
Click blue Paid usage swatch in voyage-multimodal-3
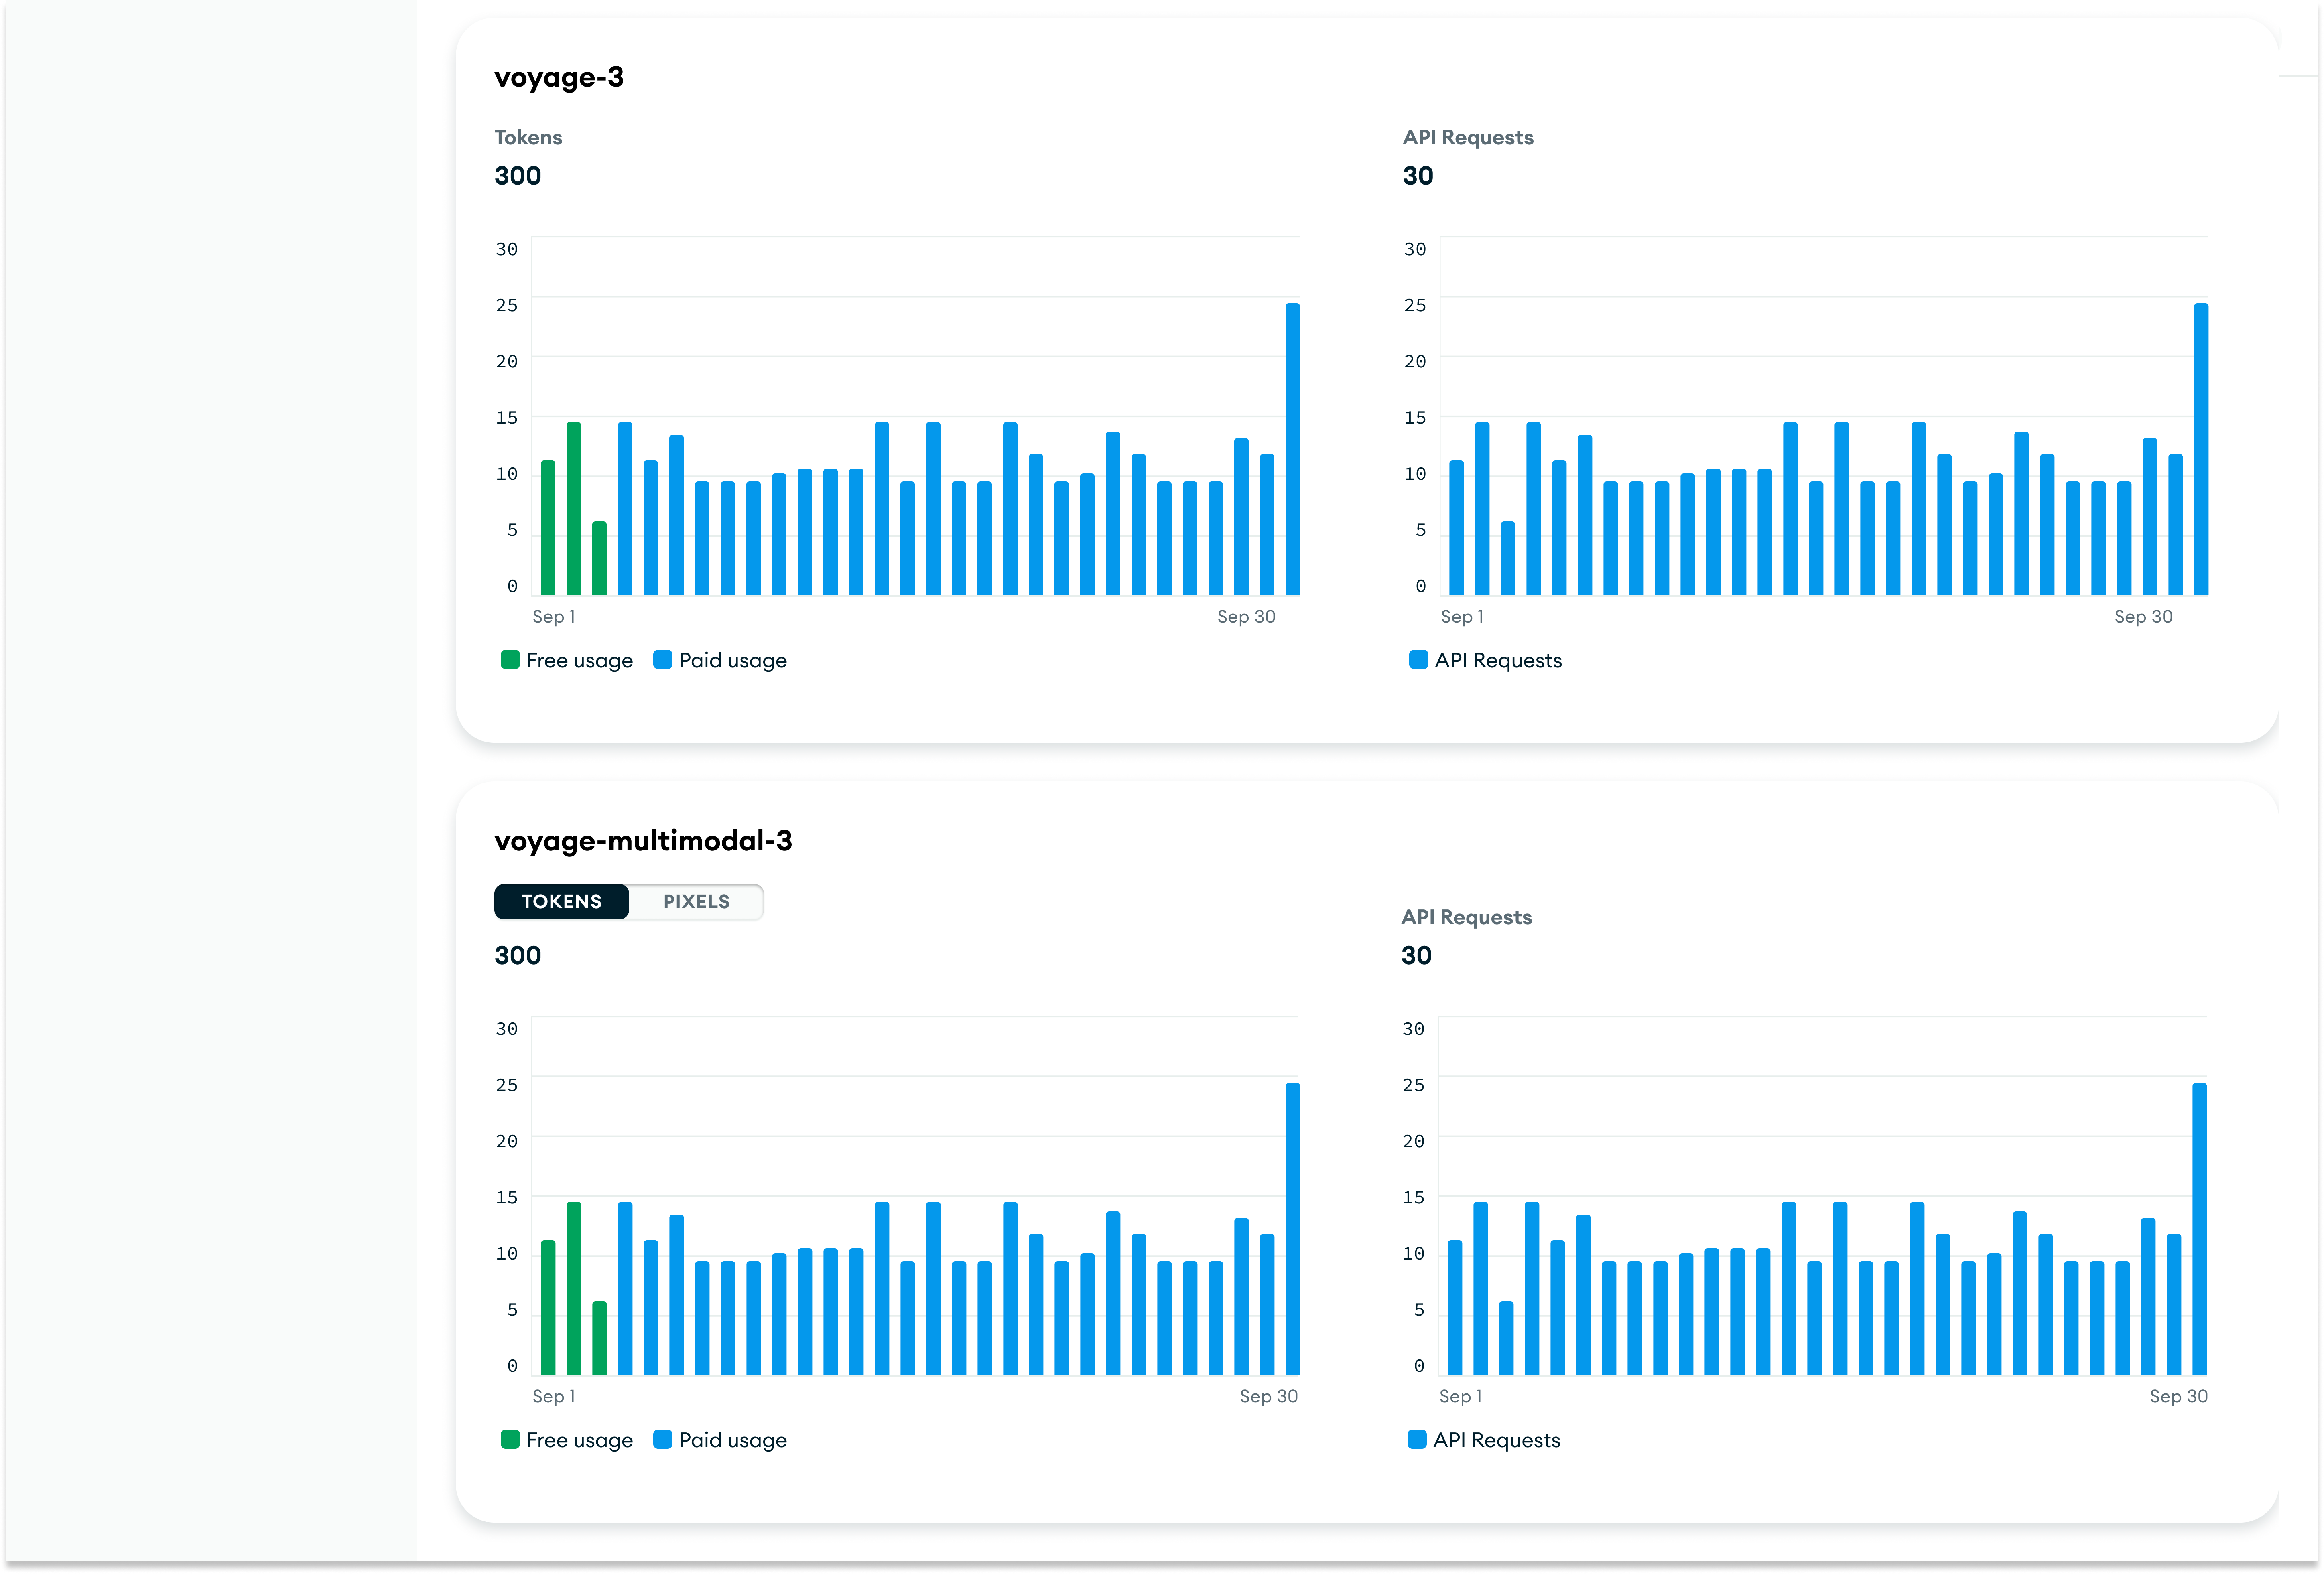tap(662, 1440)
